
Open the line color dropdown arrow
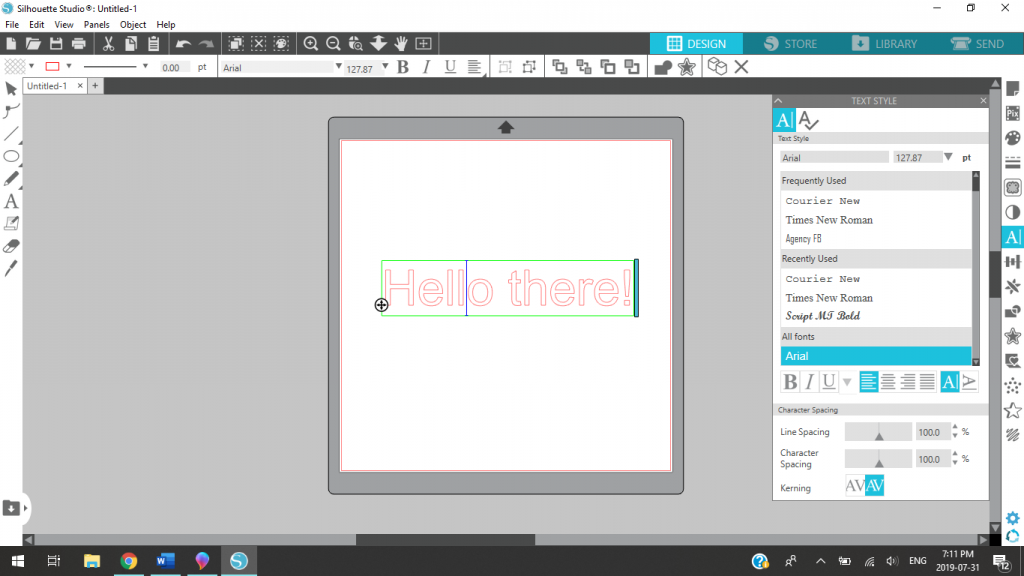[x=69, y=67]
